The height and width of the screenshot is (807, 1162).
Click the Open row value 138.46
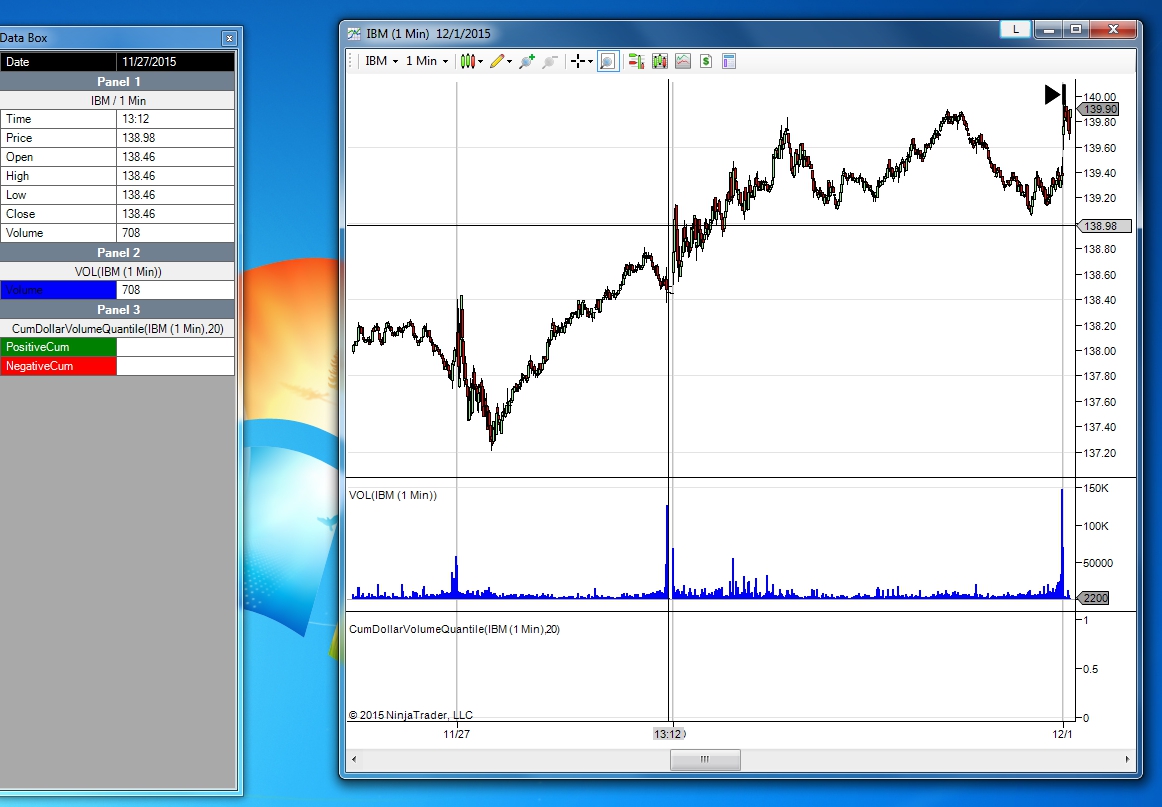click(176, 157)
